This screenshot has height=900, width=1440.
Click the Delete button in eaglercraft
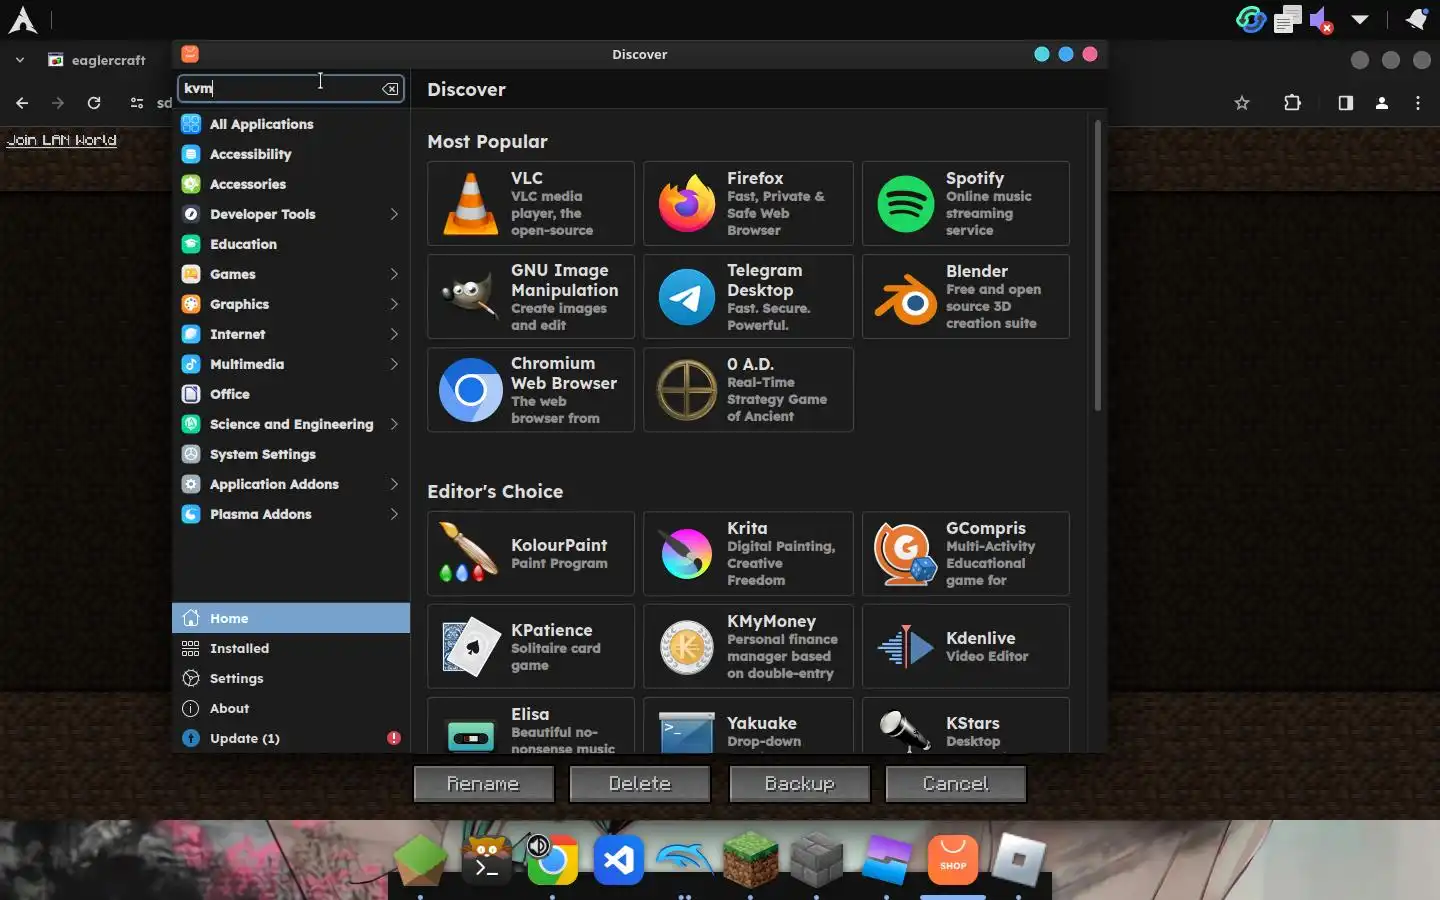[640, 784]
